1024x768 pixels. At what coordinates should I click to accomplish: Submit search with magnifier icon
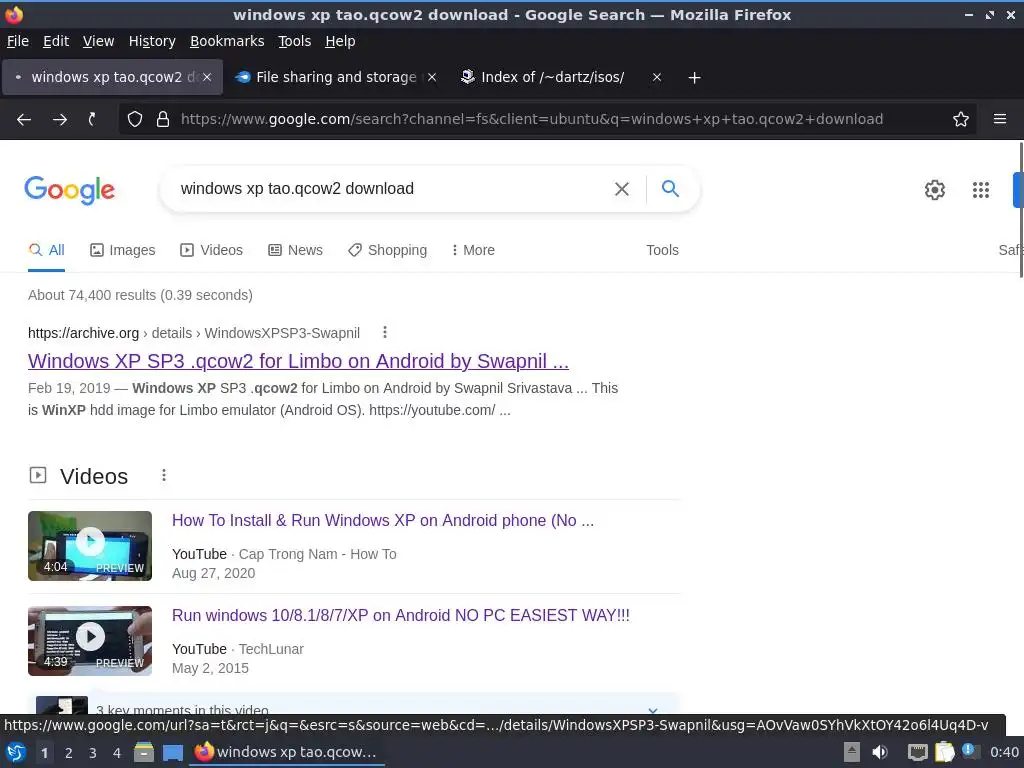point(670,188)
